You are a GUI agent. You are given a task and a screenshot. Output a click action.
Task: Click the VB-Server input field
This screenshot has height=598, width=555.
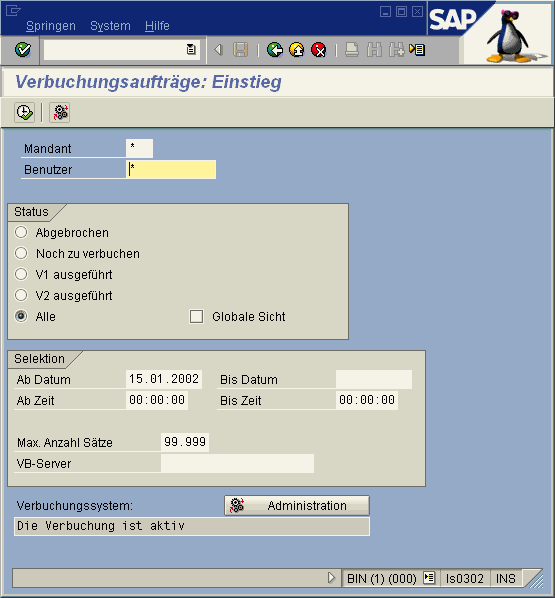tap(237, 463)
